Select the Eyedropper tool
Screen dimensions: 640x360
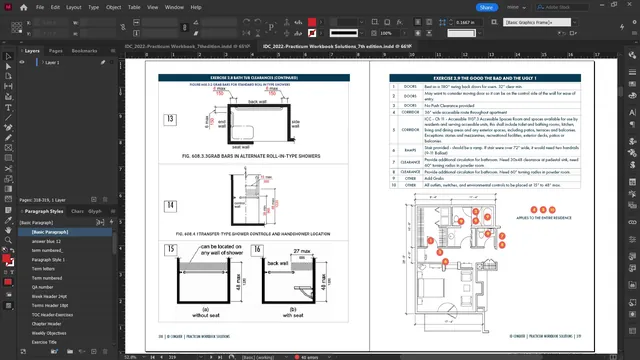8,220
